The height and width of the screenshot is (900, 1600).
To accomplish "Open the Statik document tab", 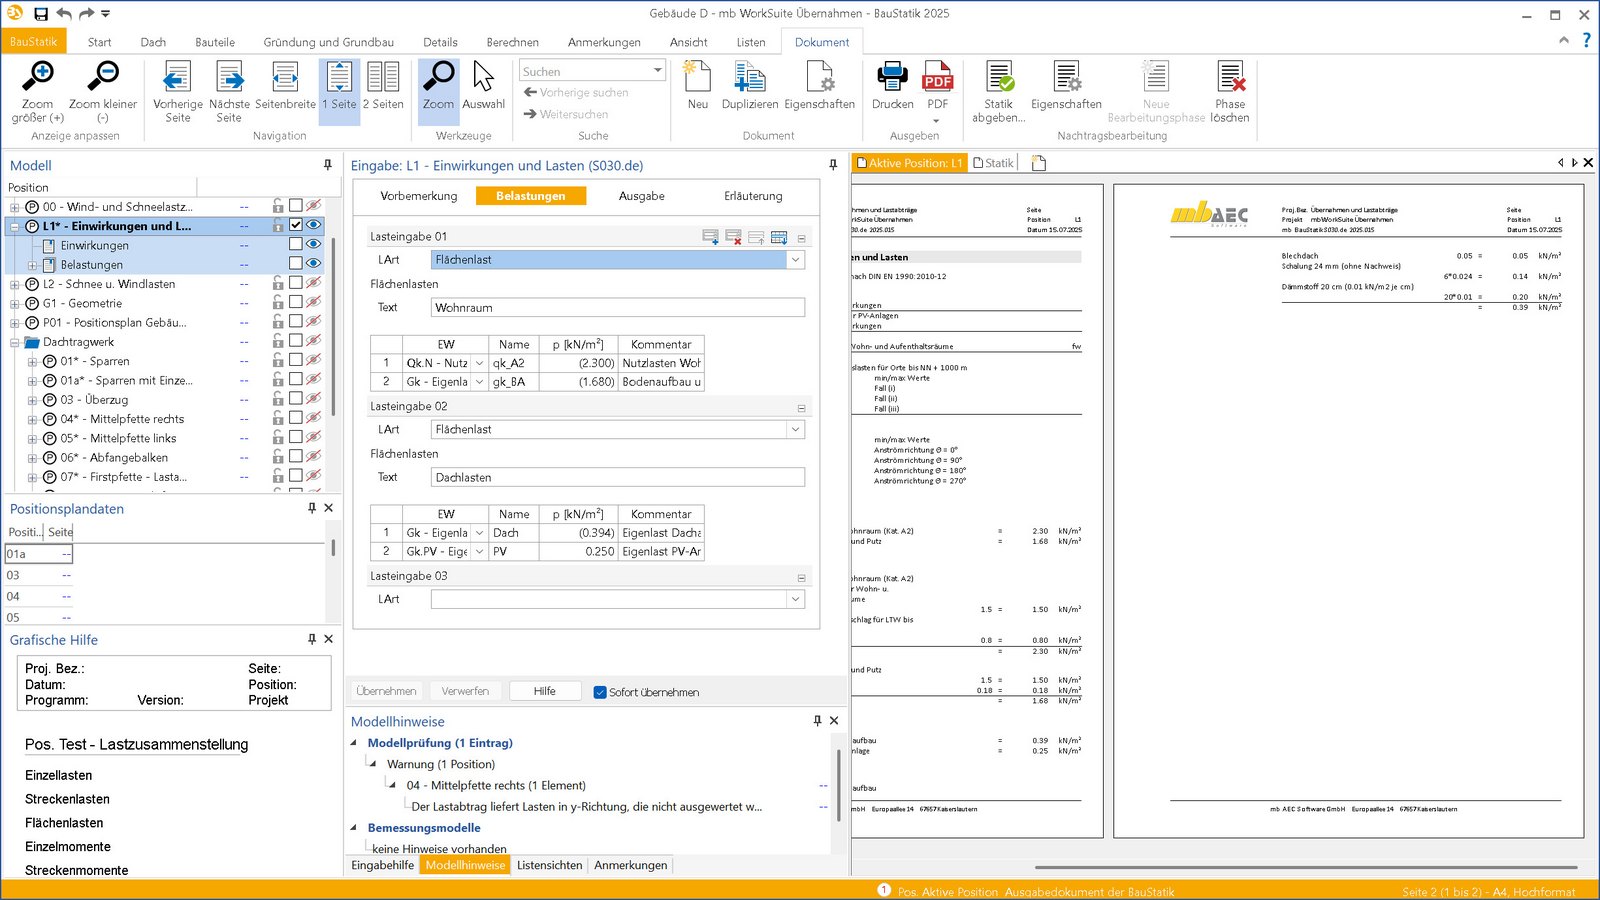I will pyautogui.click(x=994, y=163).
